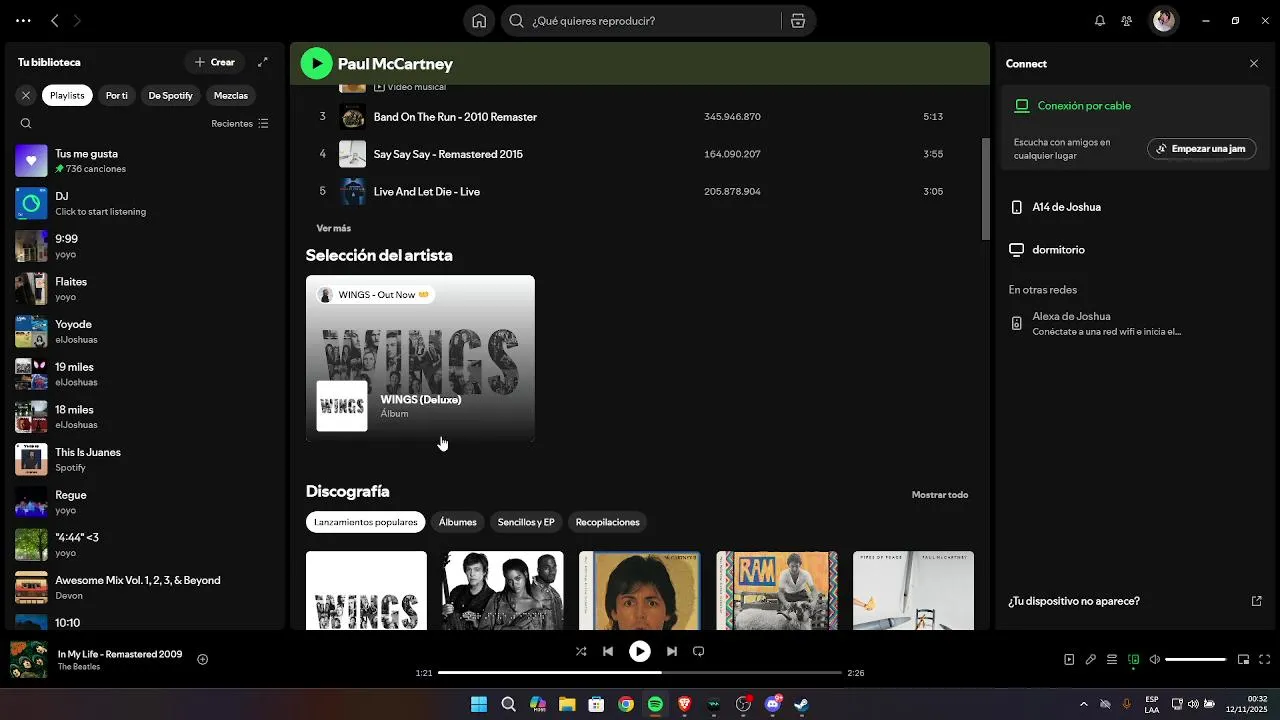Open Windows Start menu
The image size is (1280, 720).
click(479, 704)
